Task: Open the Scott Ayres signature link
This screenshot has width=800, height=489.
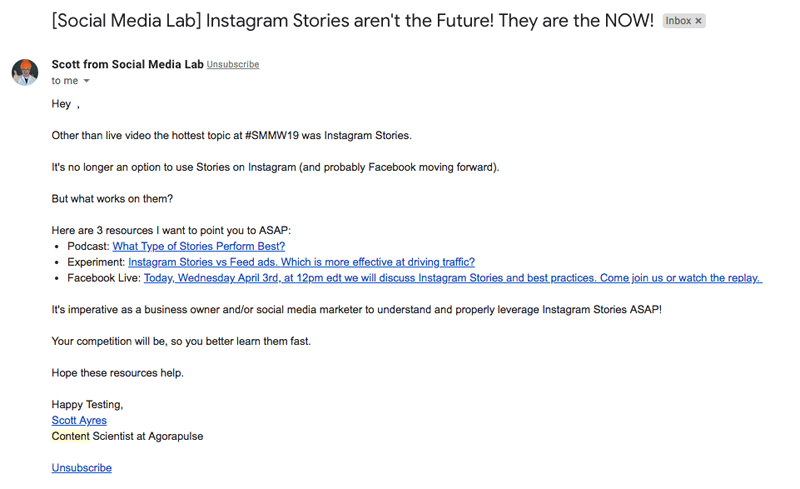Action: click(79, 420)
